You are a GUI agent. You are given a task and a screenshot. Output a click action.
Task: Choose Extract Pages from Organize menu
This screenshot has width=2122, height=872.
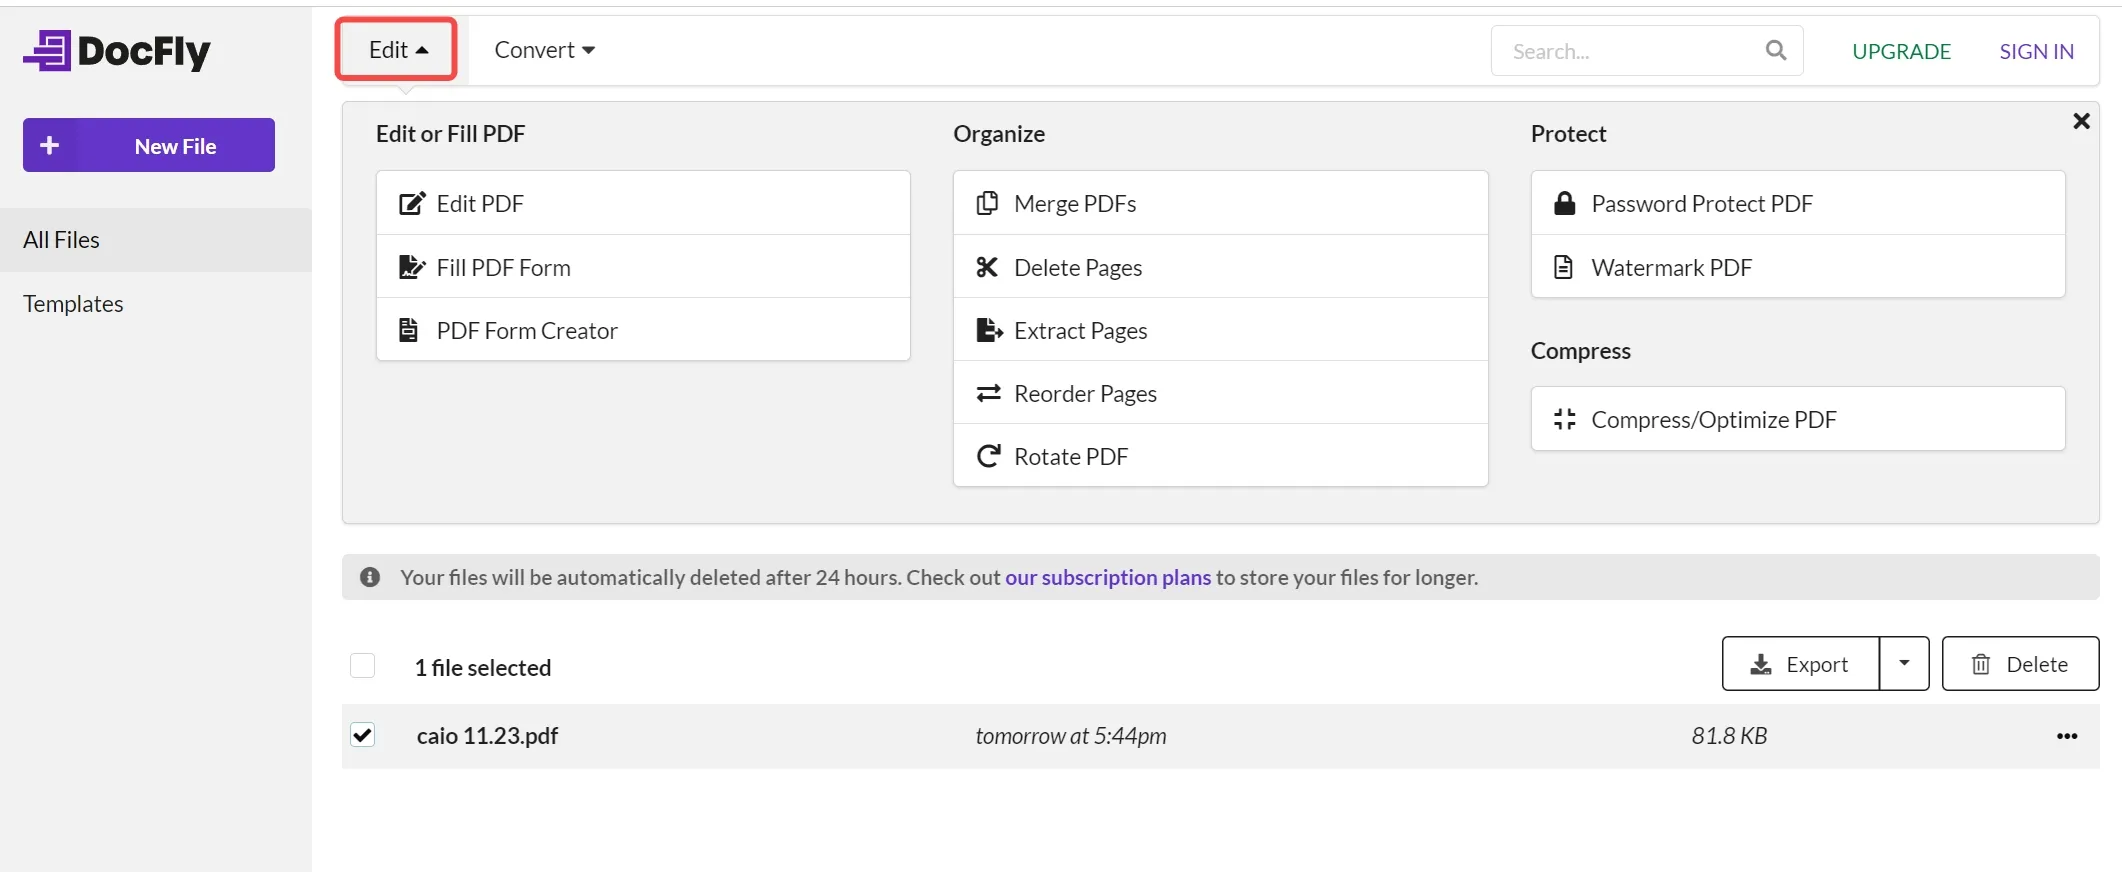[x=1080, y=331]
